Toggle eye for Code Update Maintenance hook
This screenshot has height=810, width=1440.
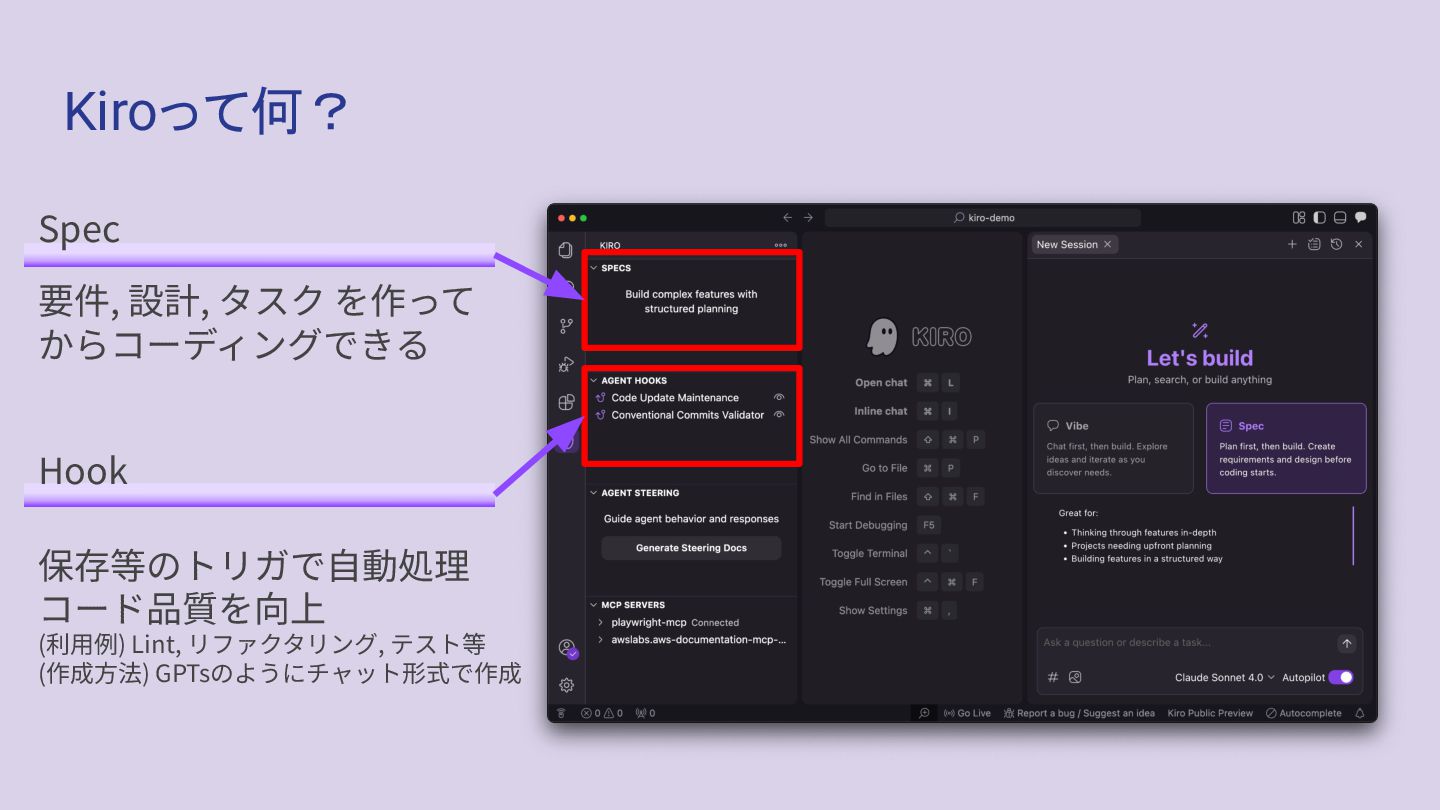pos(779,398)
